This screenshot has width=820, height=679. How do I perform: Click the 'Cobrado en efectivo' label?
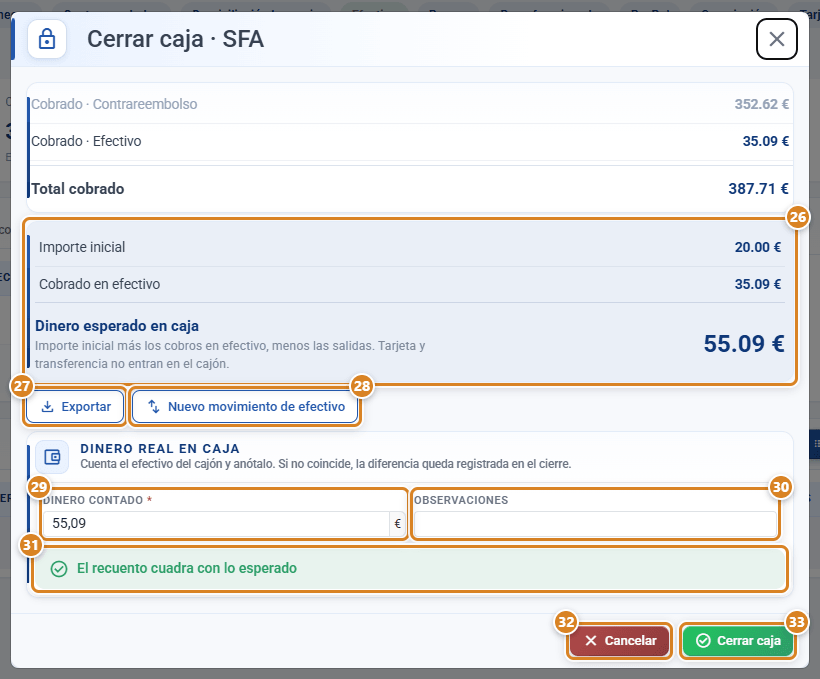pos(99,284)
